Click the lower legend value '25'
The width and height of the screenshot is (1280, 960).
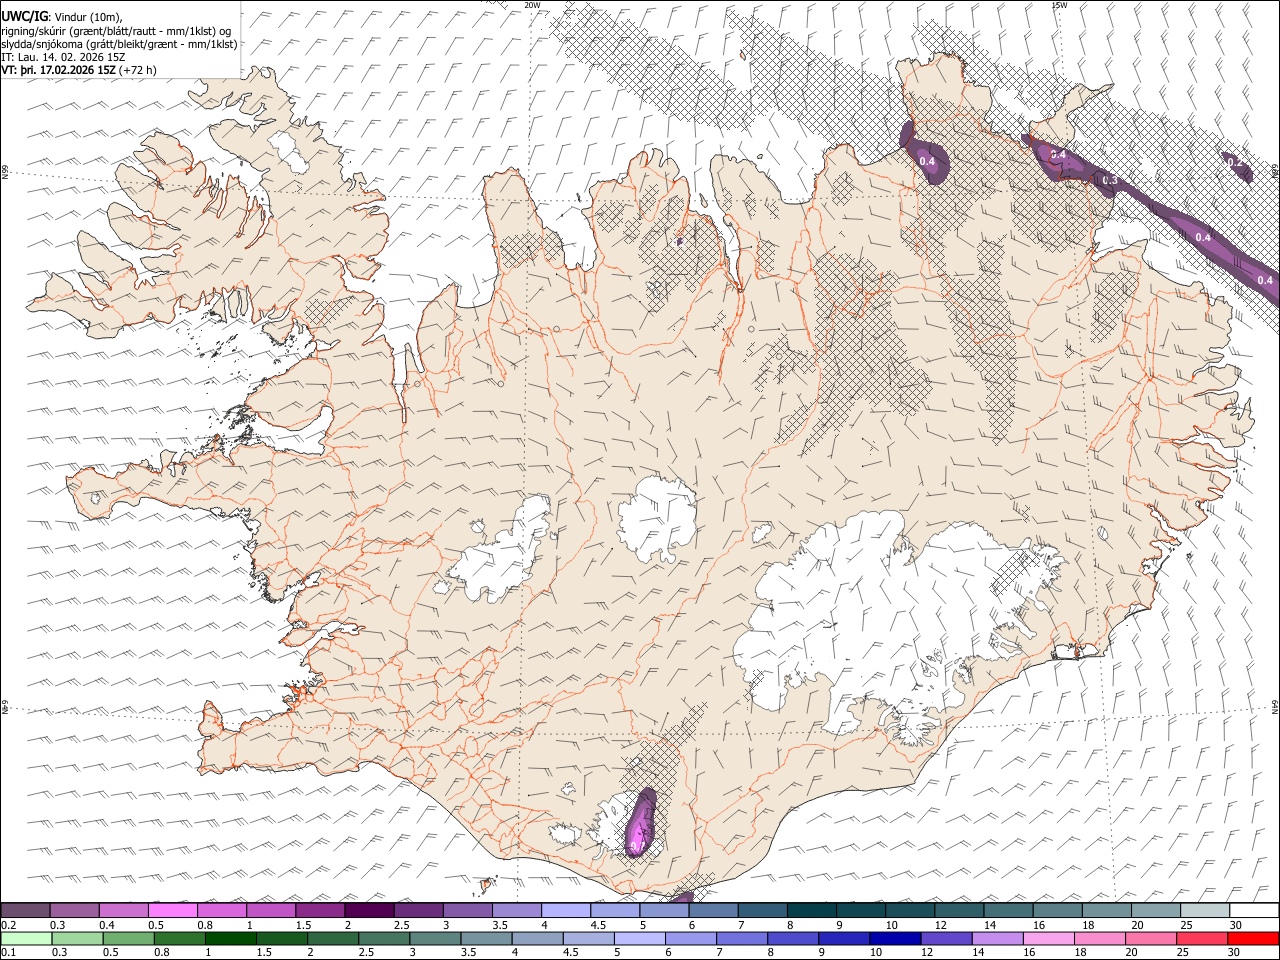pyautogui.click(x=1184, y=953)
